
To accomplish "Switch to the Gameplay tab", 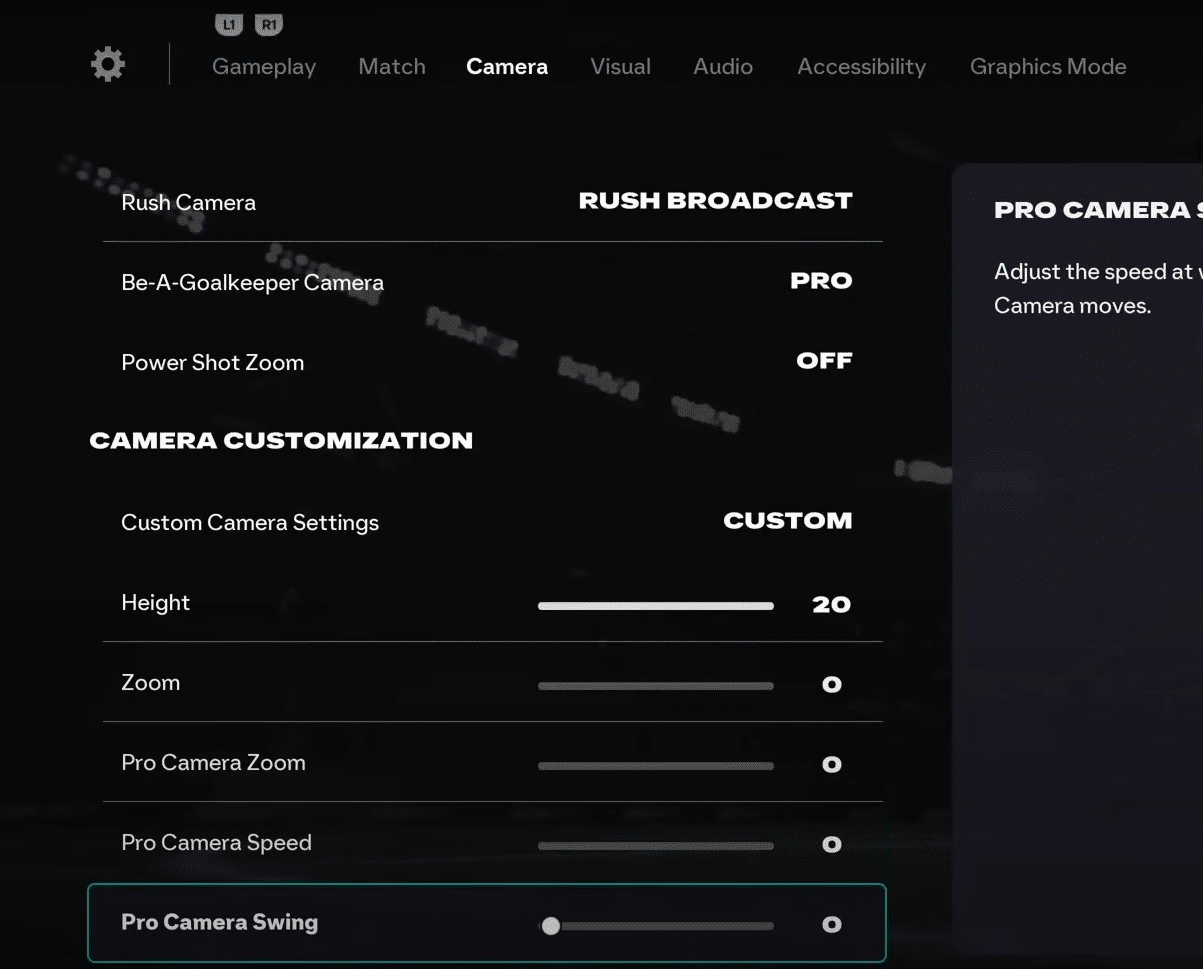I will 264,67.
